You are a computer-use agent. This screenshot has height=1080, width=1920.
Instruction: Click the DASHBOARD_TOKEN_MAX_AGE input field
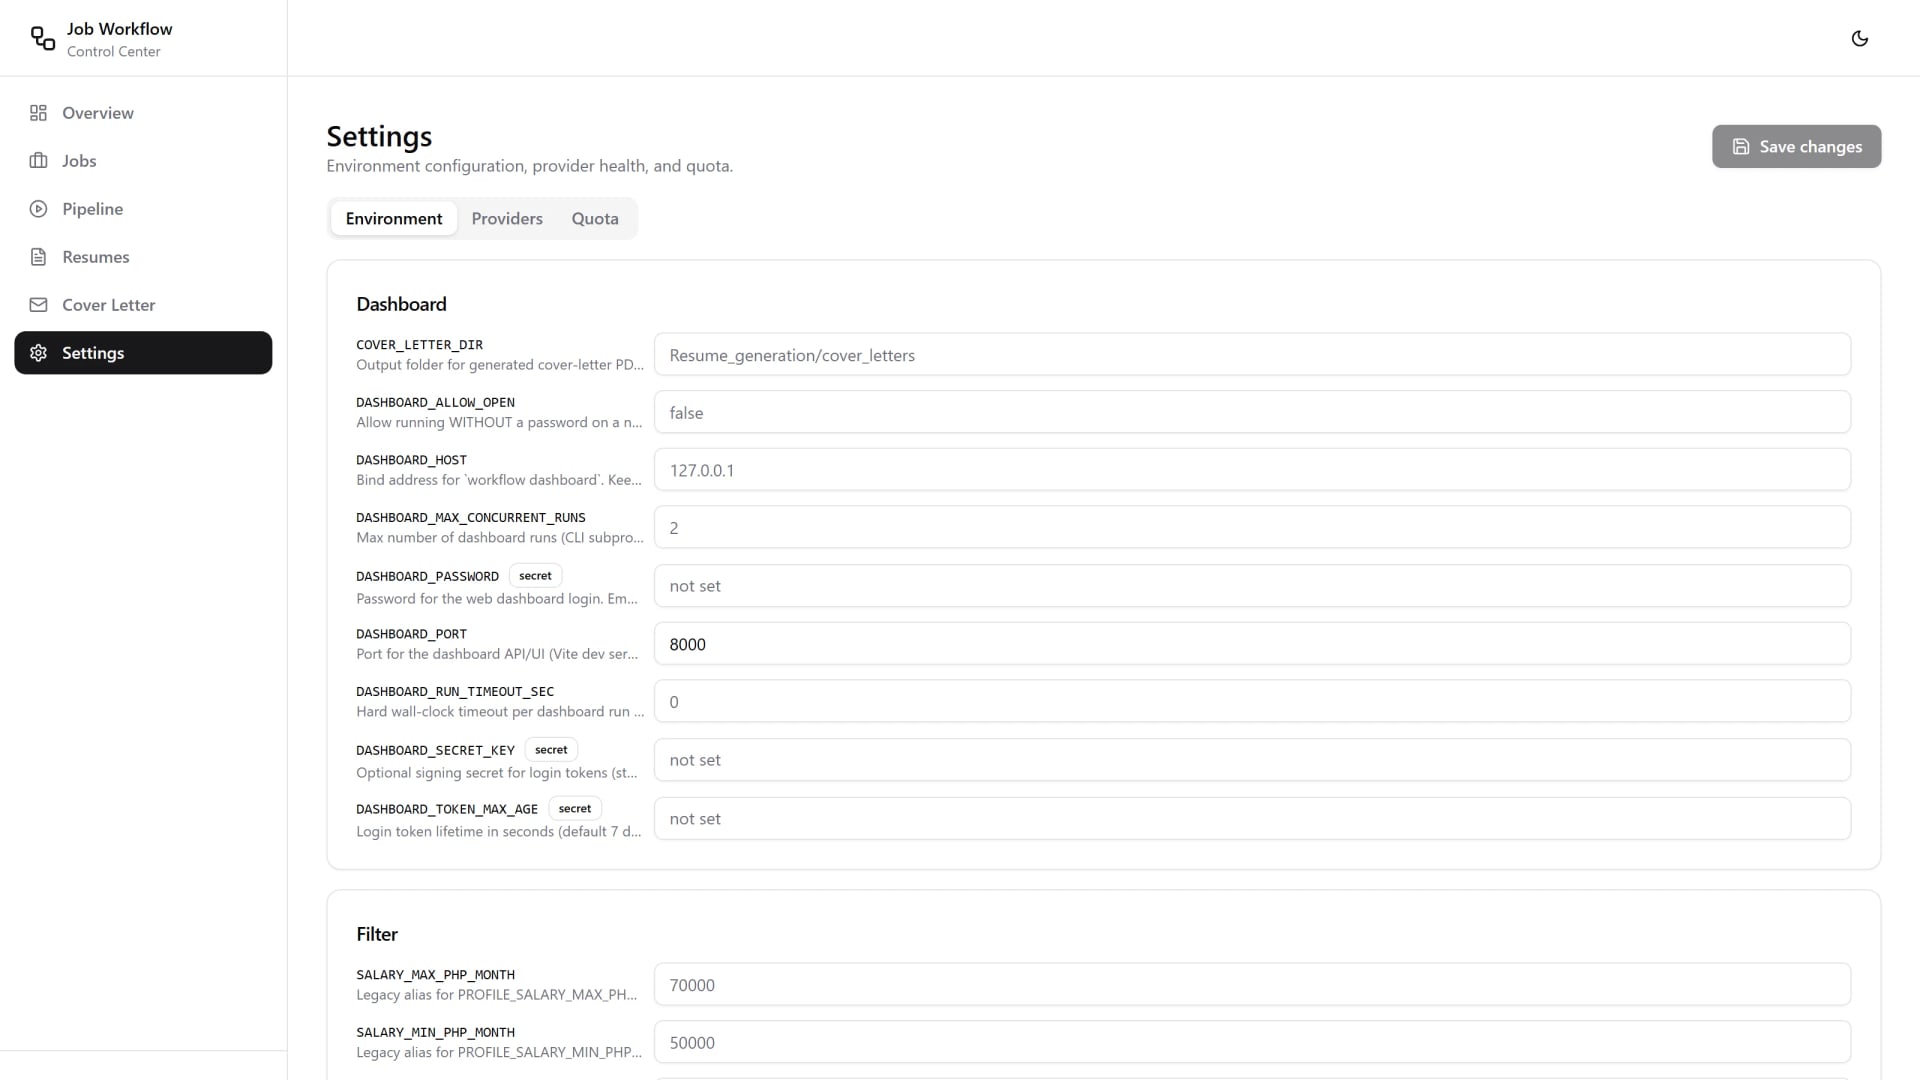click(x=1252, y=819)
